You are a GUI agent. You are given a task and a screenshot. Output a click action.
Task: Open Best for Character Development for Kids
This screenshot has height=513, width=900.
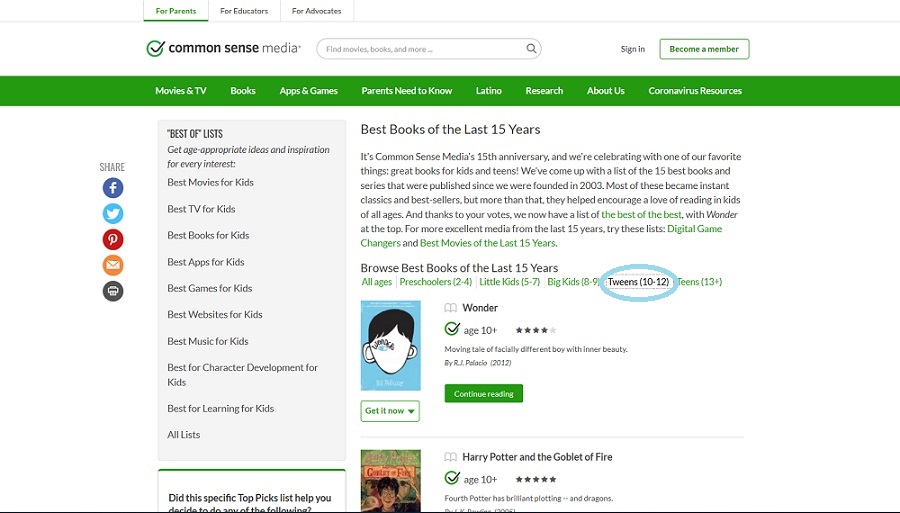[242, 375]
